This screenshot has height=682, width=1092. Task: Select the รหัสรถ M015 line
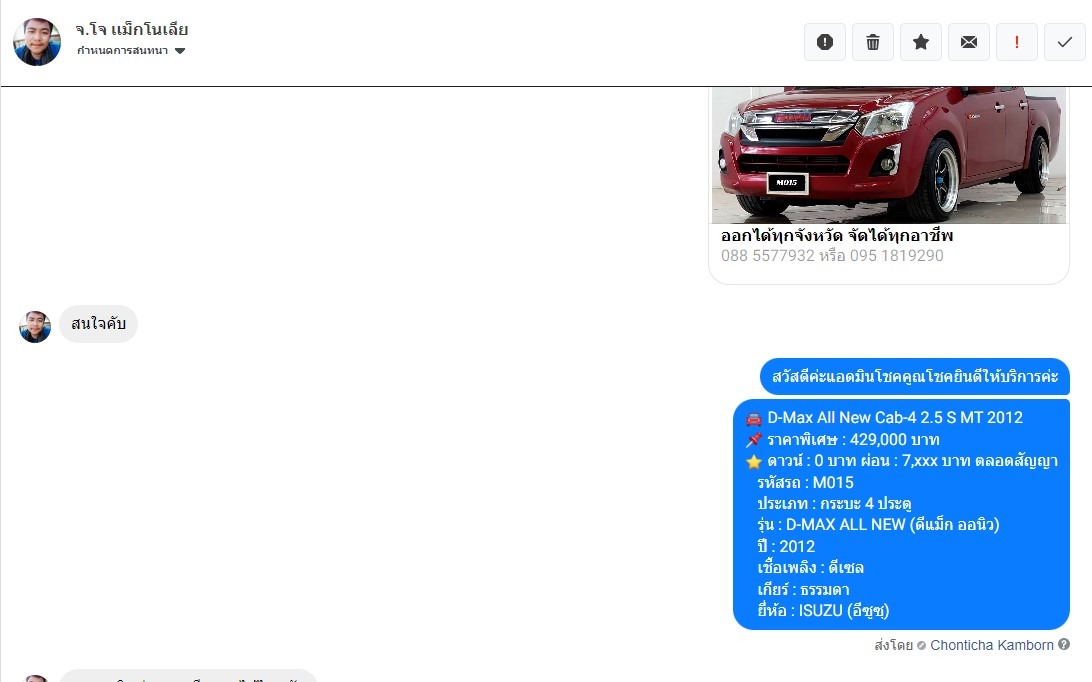805,483
